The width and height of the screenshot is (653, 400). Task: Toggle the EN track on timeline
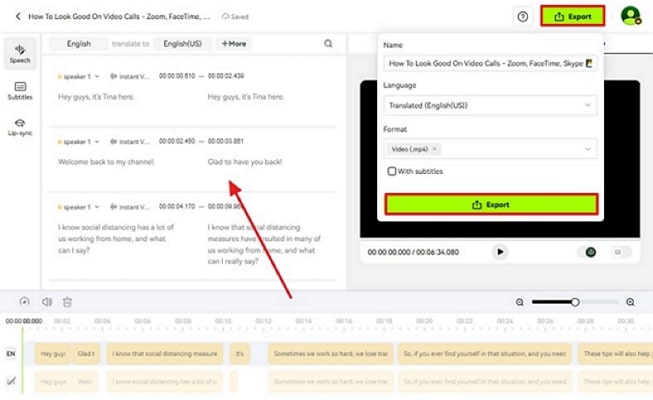(x=11, y=354)
